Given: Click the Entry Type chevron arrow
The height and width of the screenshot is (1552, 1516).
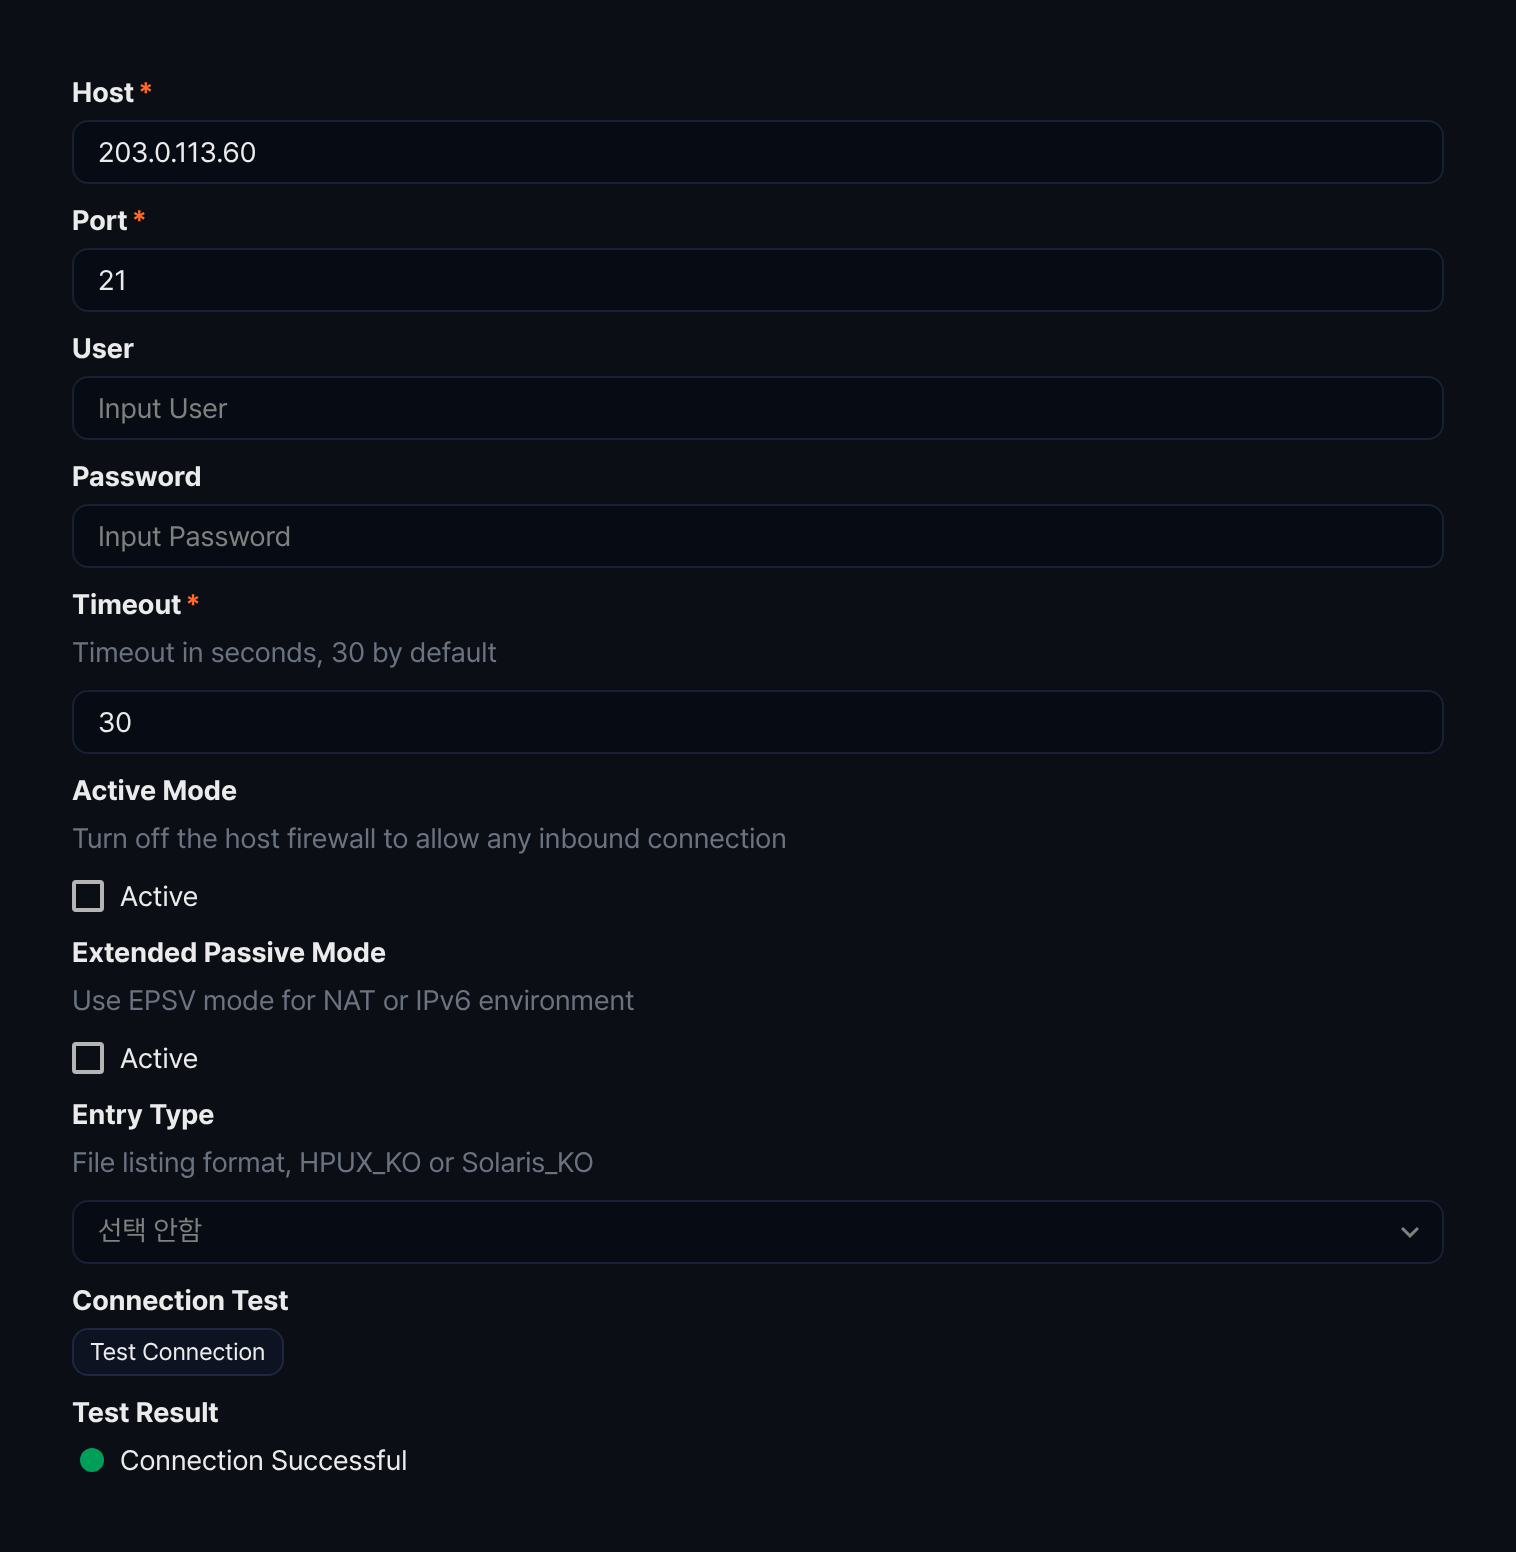Looking at the screenshot, I should tap(1410, 1232).
